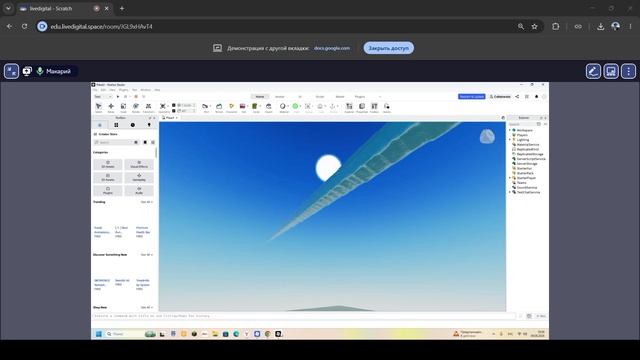The height and width of the screenshot is (360, 640).
Task: Click the command bar input field
Action: pyautogui.click(x=304, y=316)
